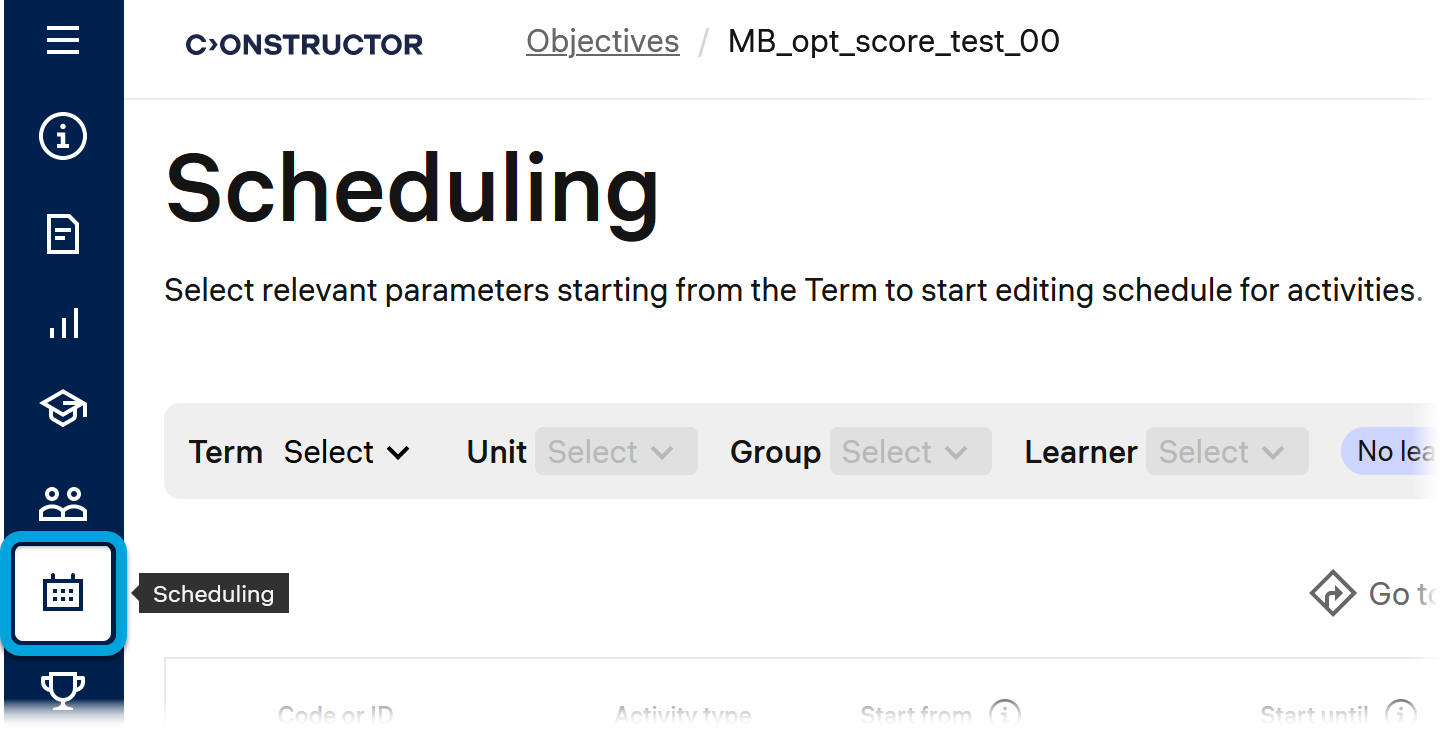Open the people group sidebar icon

click(x=63, y=503)
